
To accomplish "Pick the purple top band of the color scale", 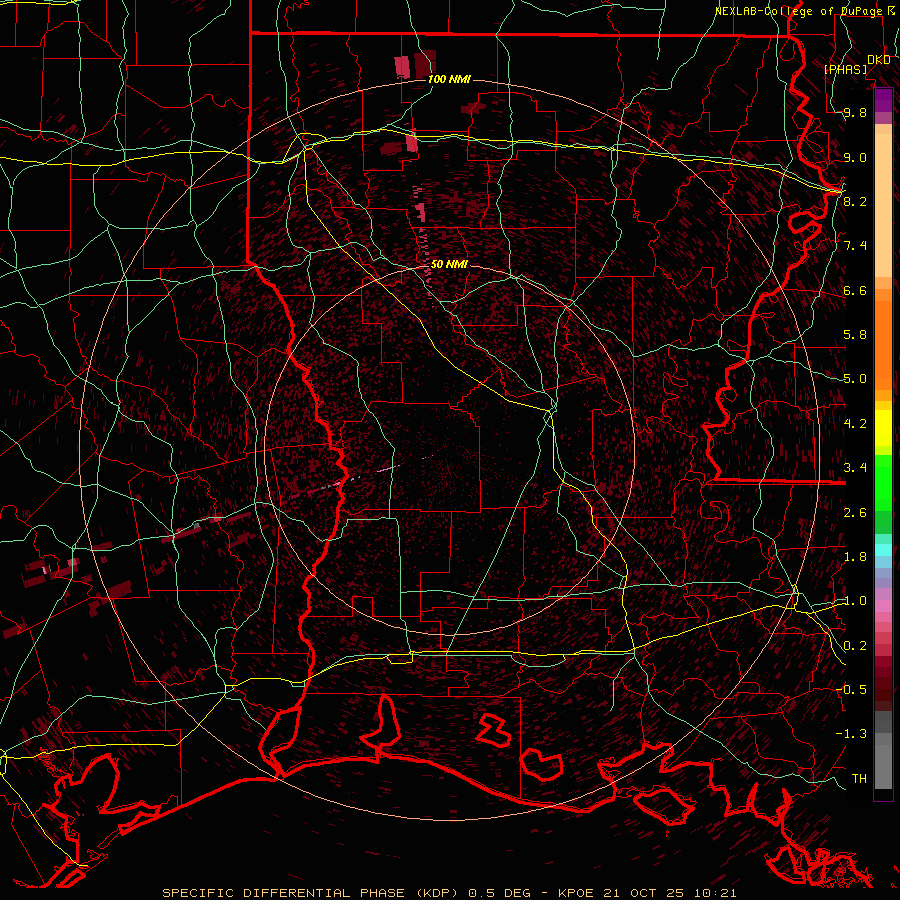I will [x=883, y=100].
